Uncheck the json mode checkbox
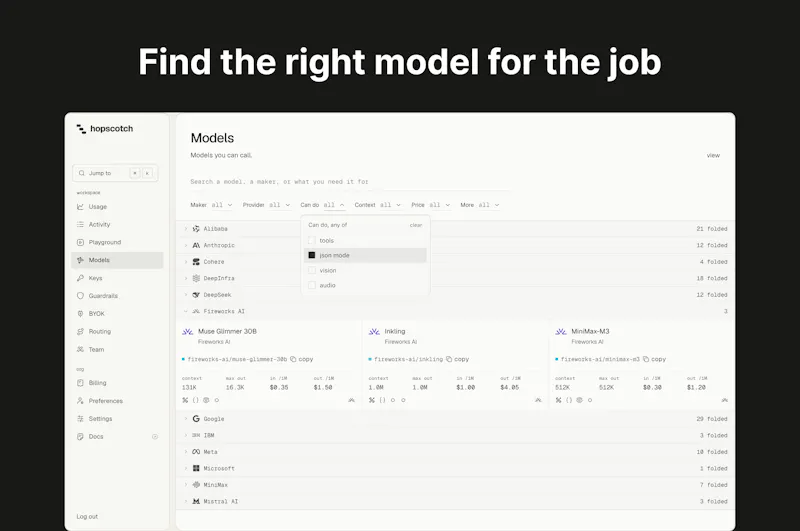 click(x=312, y=255)
